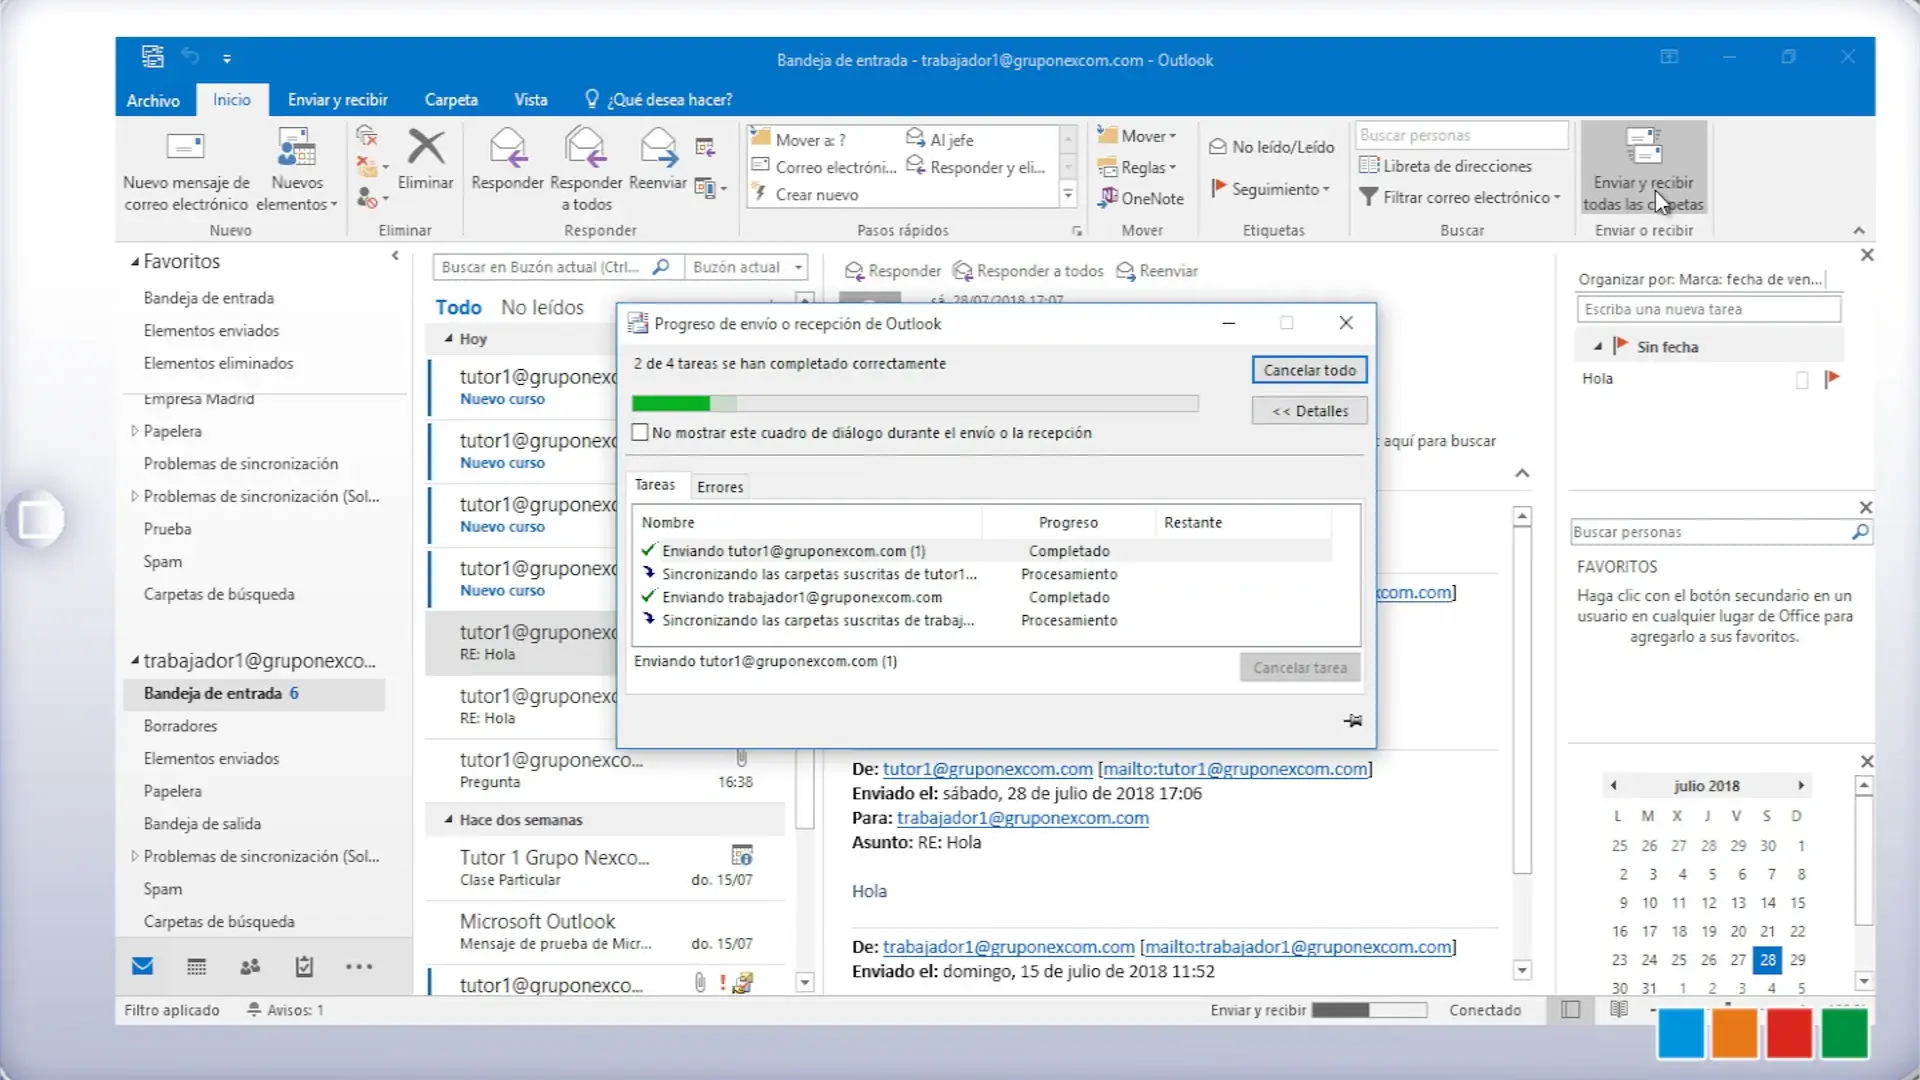Viewport: 1920px width, 1080px height.
Task: Open the Mover dropdown in ribbon
Action: pyautogui.click(x=1137, y=136)
